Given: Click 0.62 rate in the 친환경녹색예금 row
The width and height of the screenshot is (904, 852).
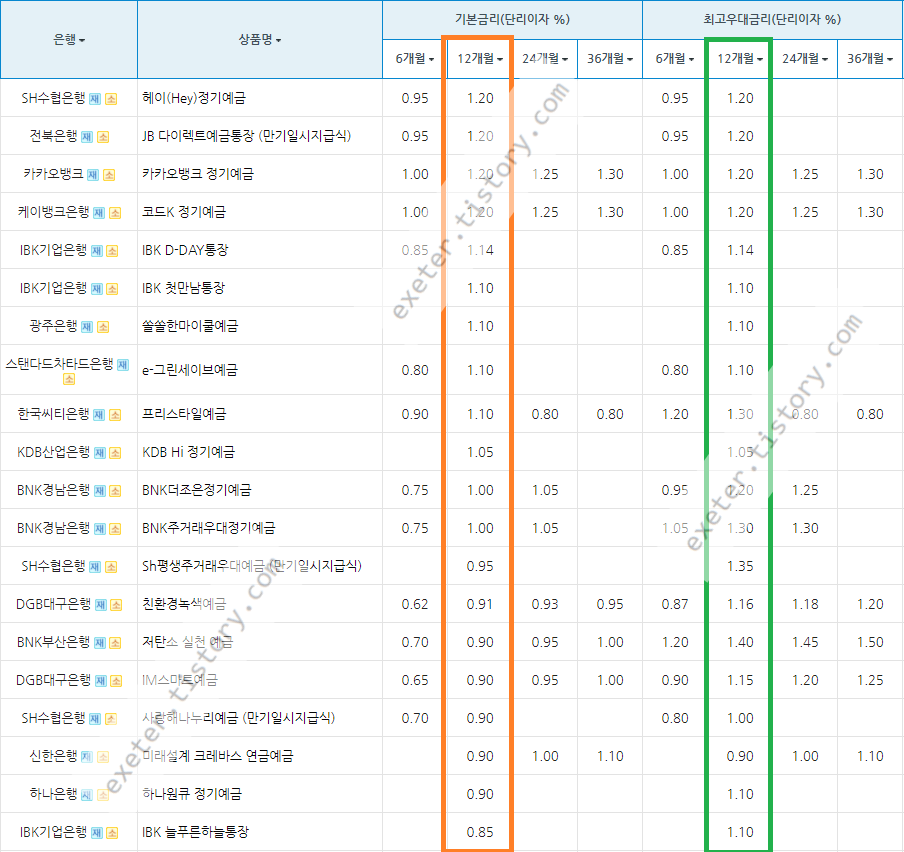Looking at the screenshot, I should pos(415,605).
